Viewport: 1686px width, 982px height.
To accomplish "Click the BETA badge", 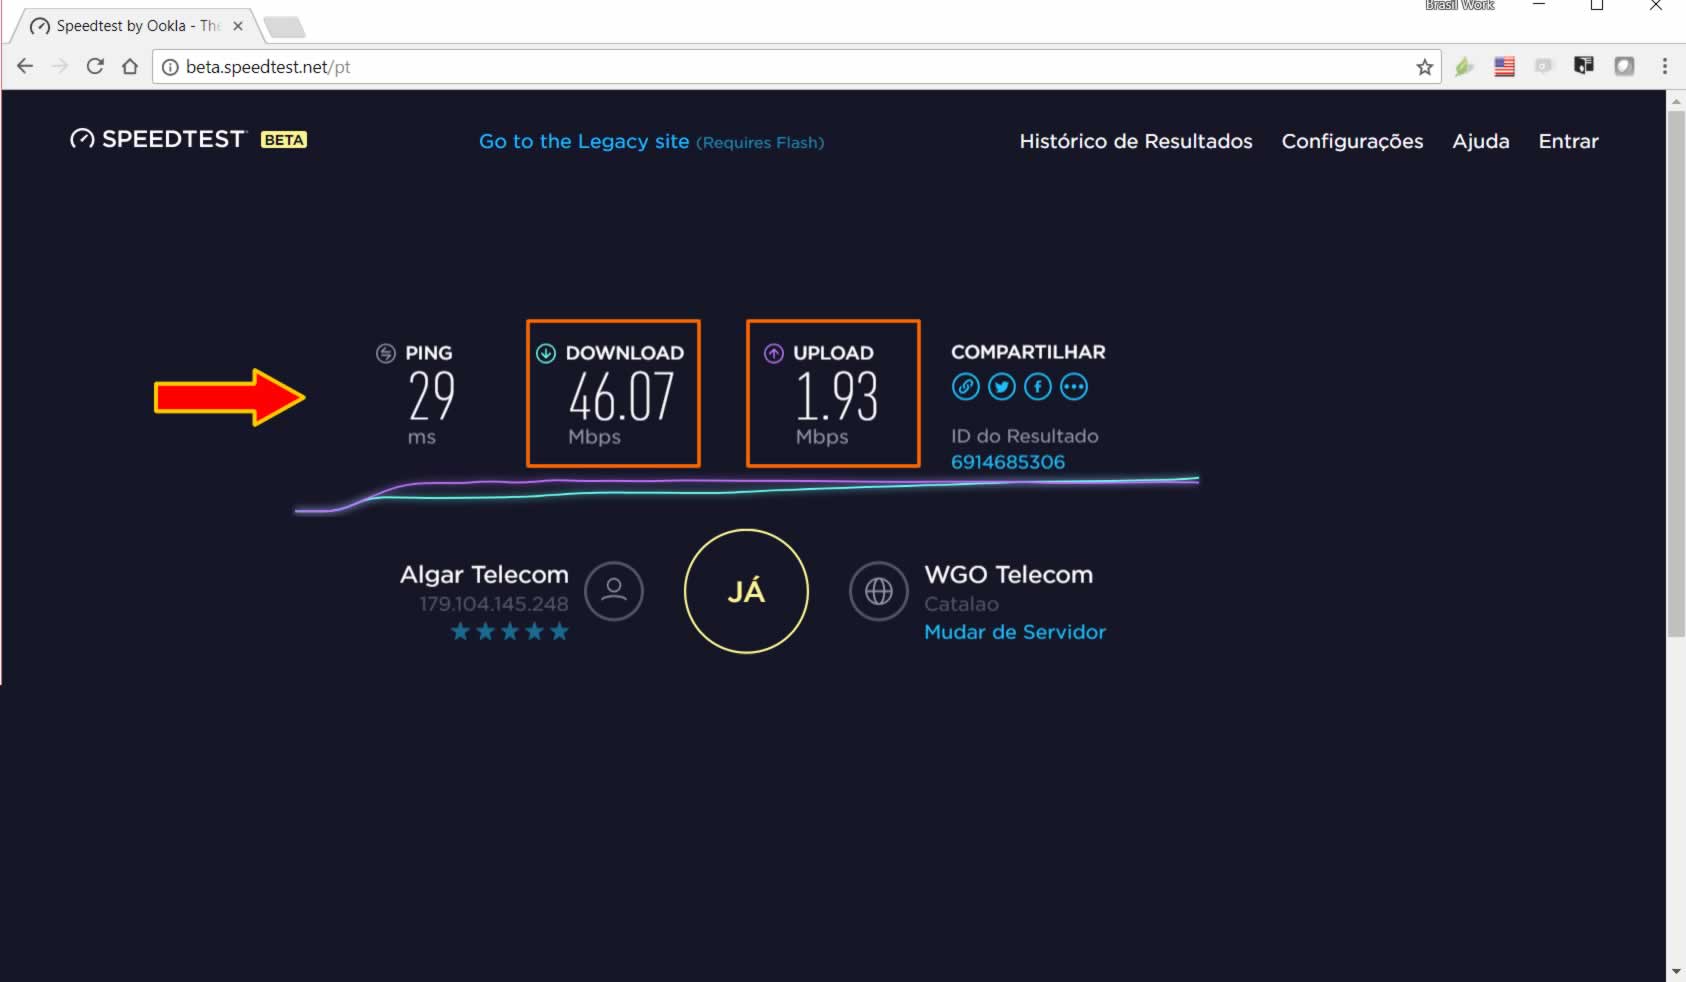I will point(284,140).
